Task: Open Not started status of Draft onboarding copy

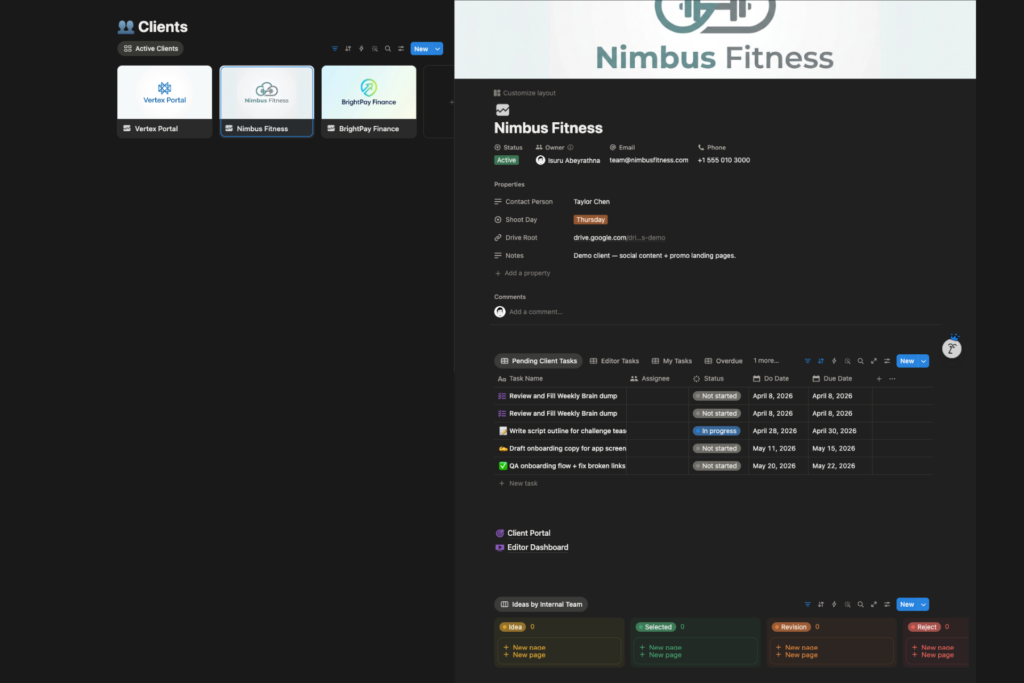Action: (716, 449)
